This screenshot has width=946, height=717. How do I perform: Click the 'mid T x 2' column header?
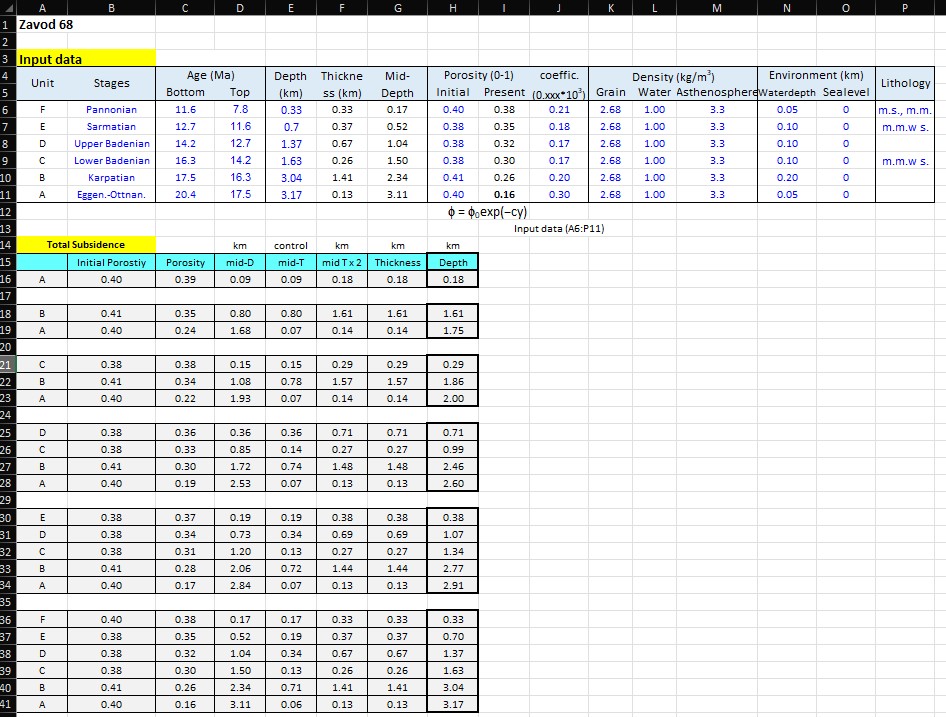(342, 263)
